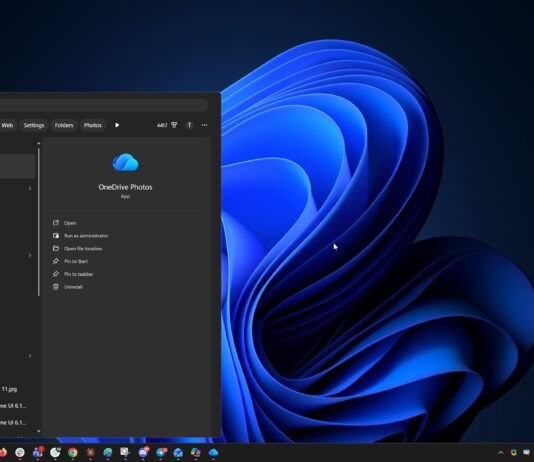
Task: Click the results list vertical scrollbar thumb
Action: point(38,222)
